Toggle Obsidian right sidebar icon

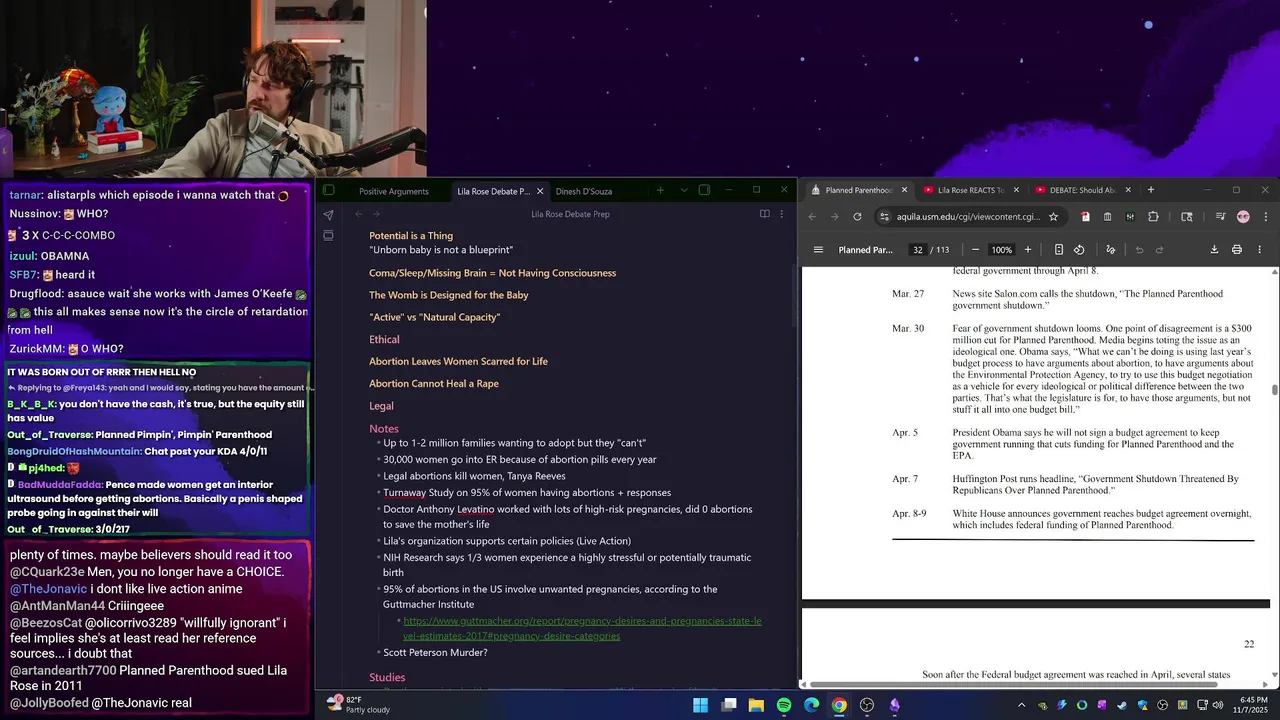(704, 190)
